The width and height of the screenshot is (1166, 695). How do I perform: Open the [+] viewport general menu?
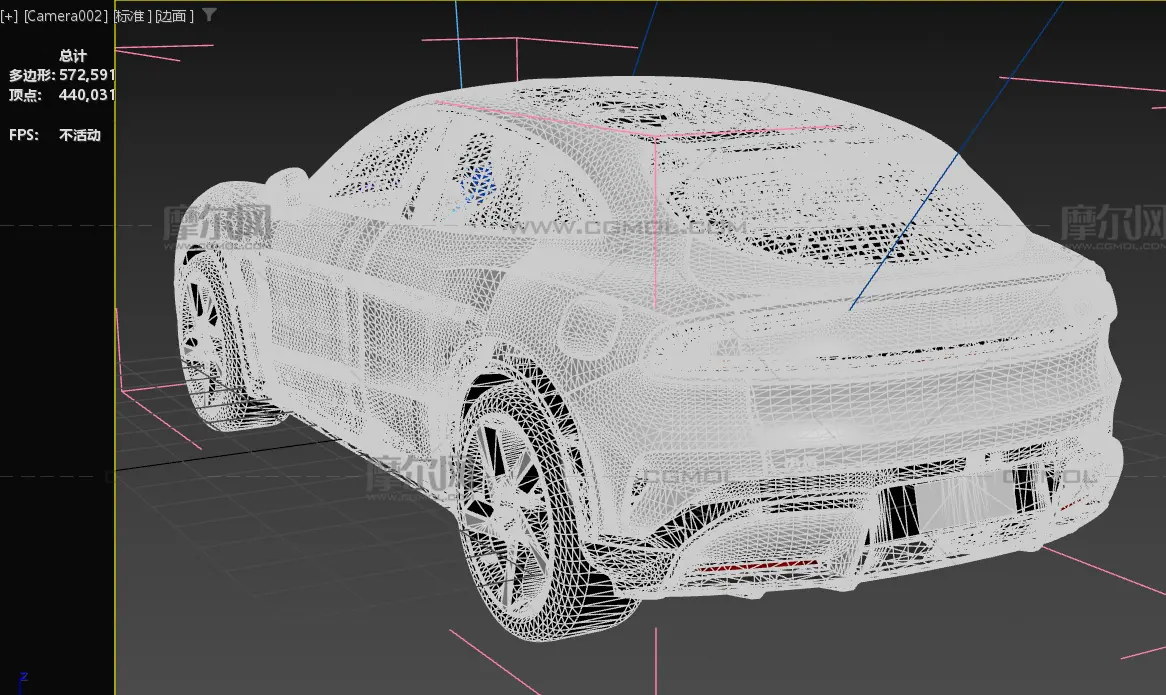click(10, 16)
